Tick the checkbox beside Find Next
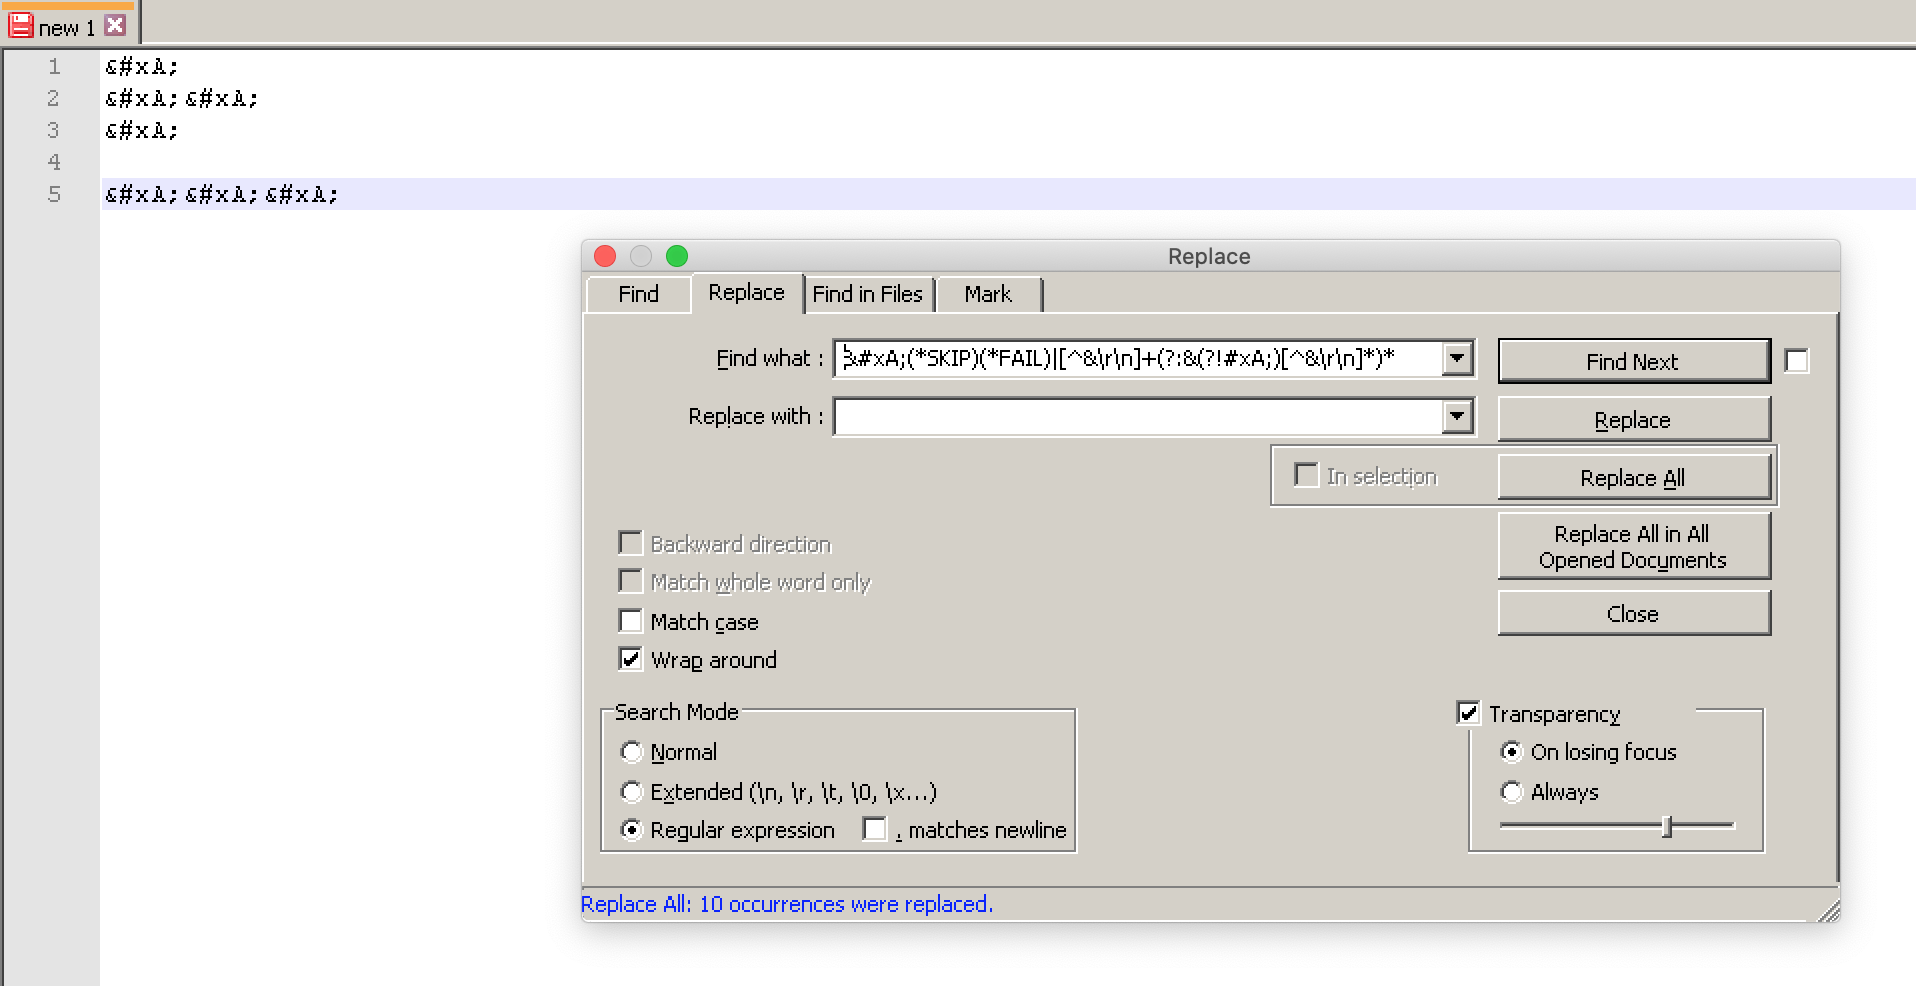 point(1797,361)
